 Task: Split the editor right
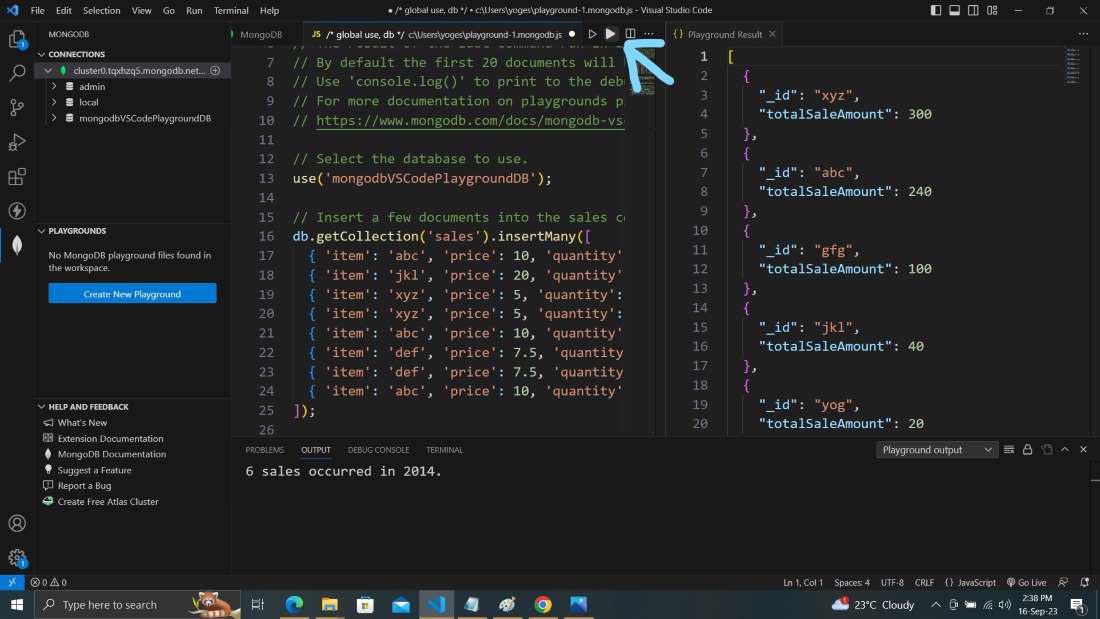(630, 34)
